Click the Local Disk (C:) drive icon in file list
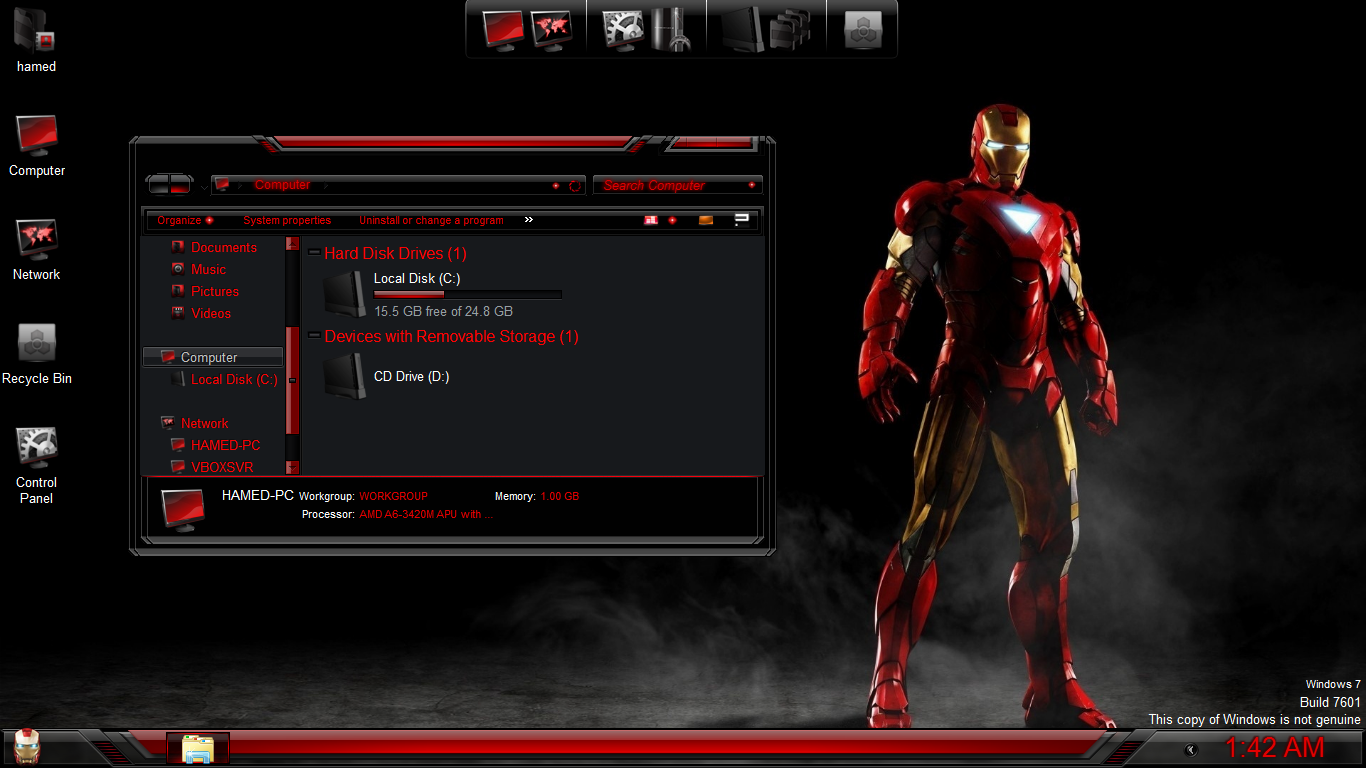 coord(345,293)
